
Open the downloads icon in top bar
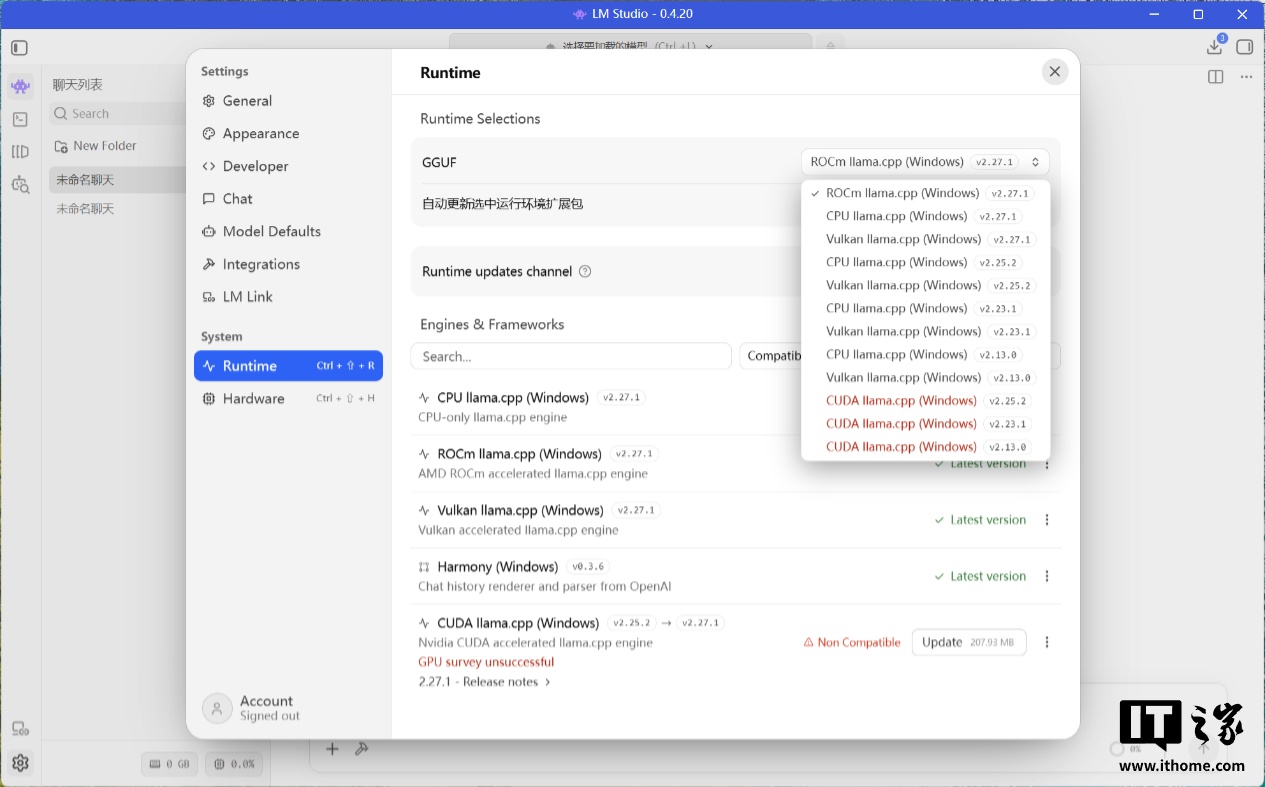coord(1215,46)
